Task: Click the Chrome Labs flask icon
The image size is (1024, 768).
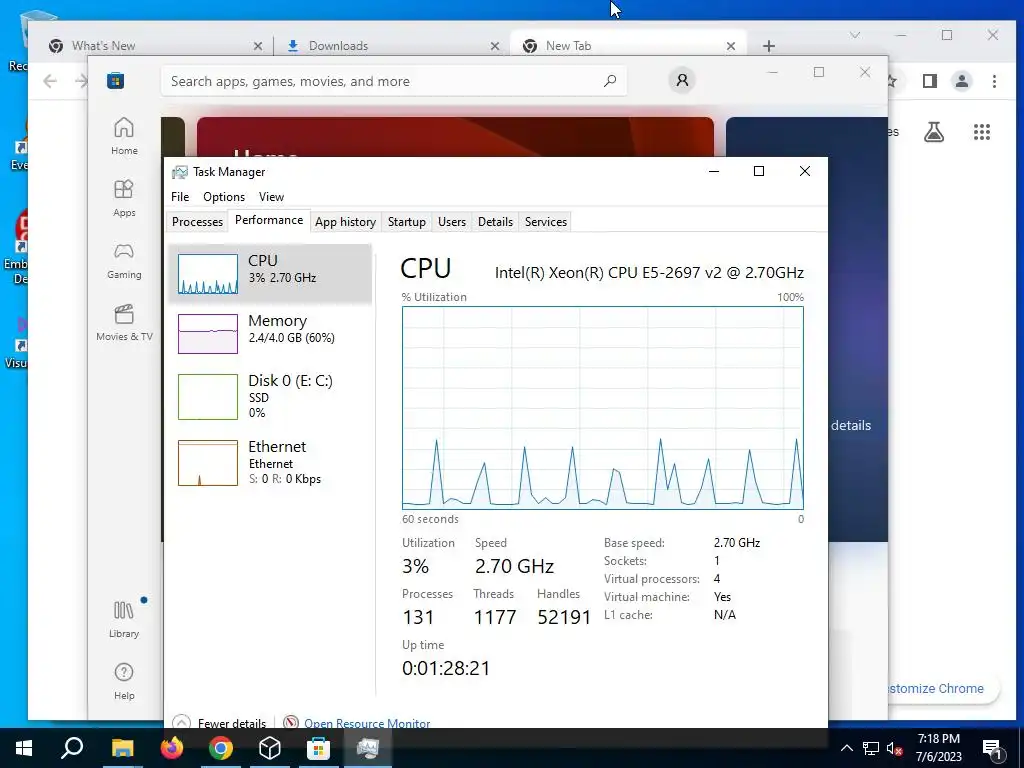Action: tap(934, 132)
